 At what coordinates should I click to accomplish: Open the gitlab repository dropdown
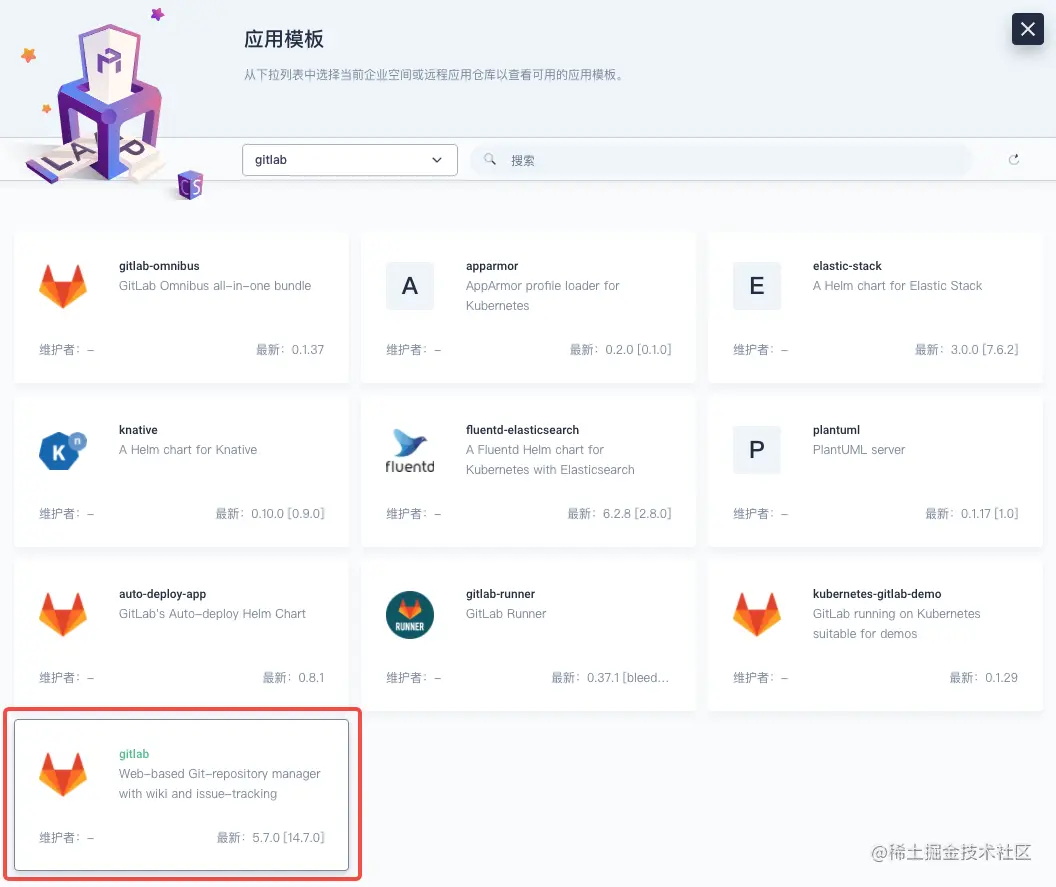(x=350, y=160)
